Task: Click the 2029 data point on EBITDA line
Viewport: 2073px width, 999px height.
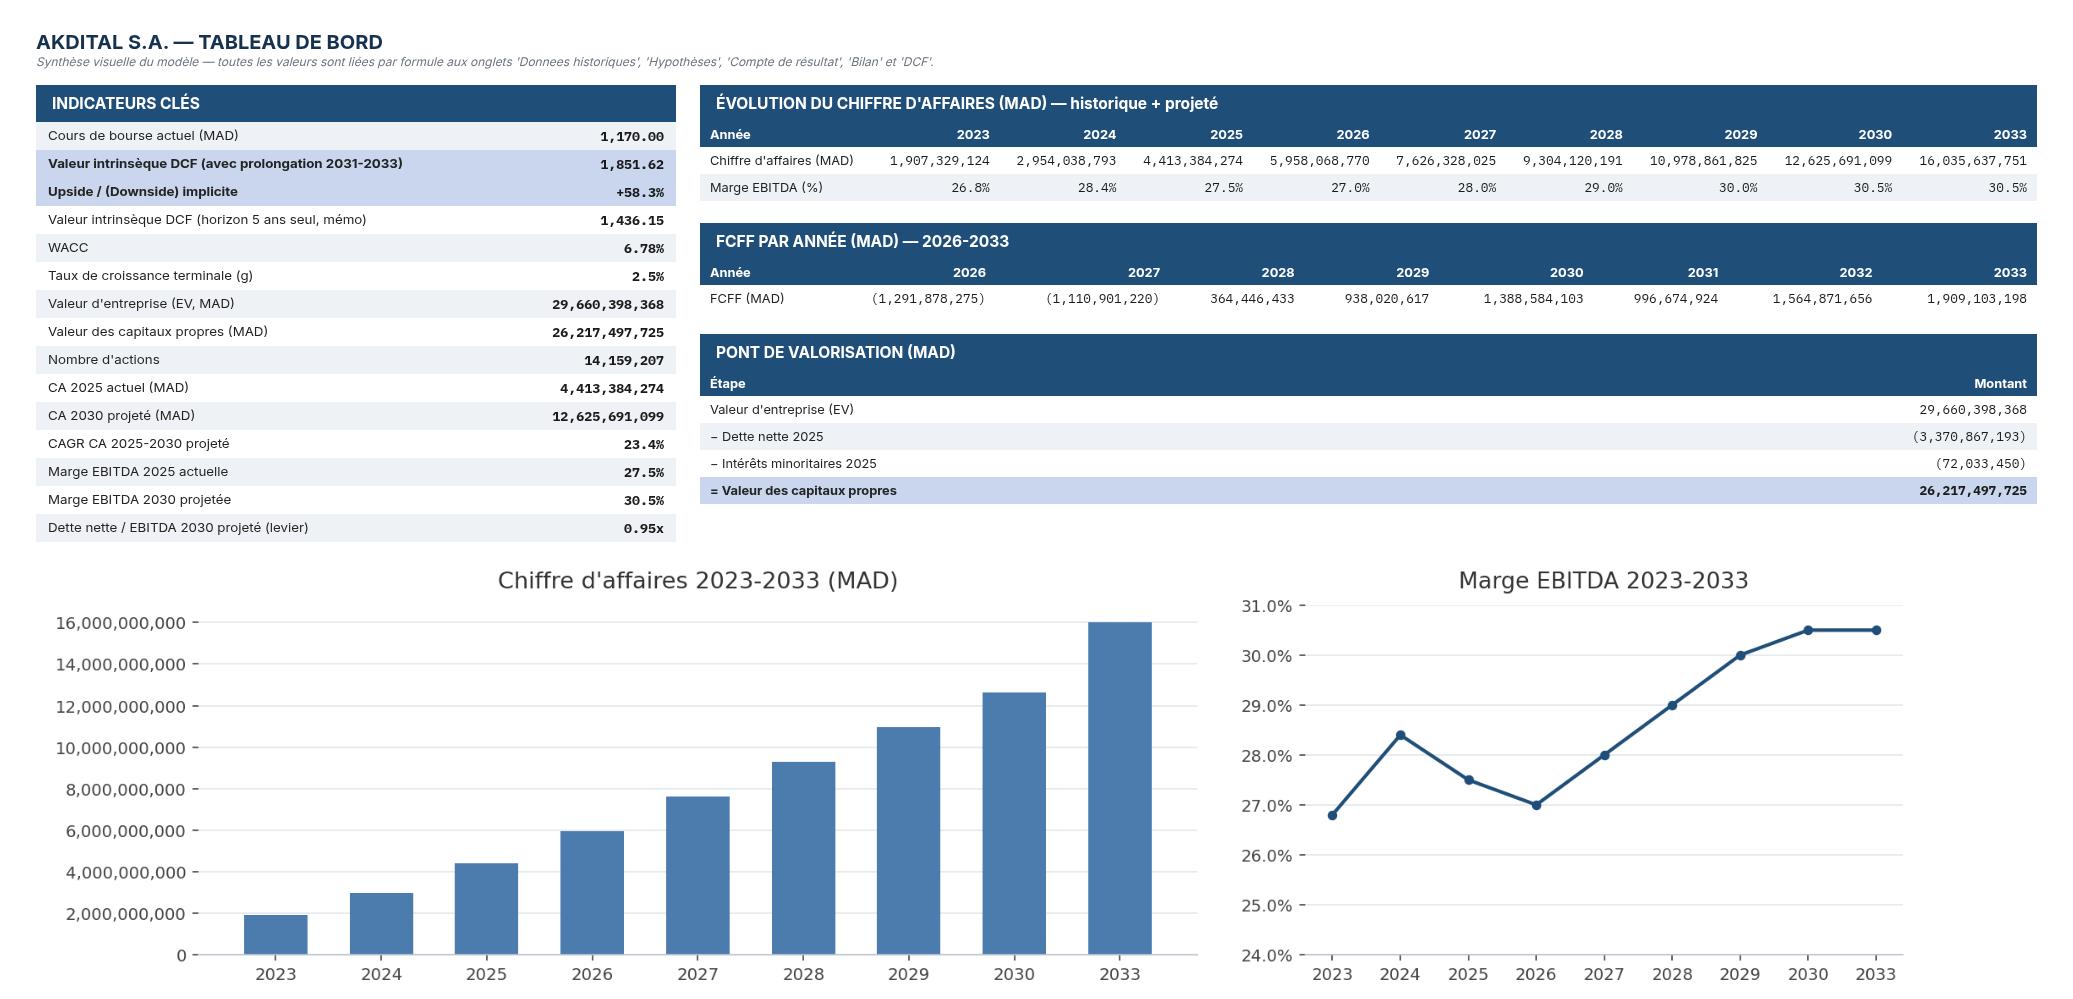Action: coord(1740,655)
